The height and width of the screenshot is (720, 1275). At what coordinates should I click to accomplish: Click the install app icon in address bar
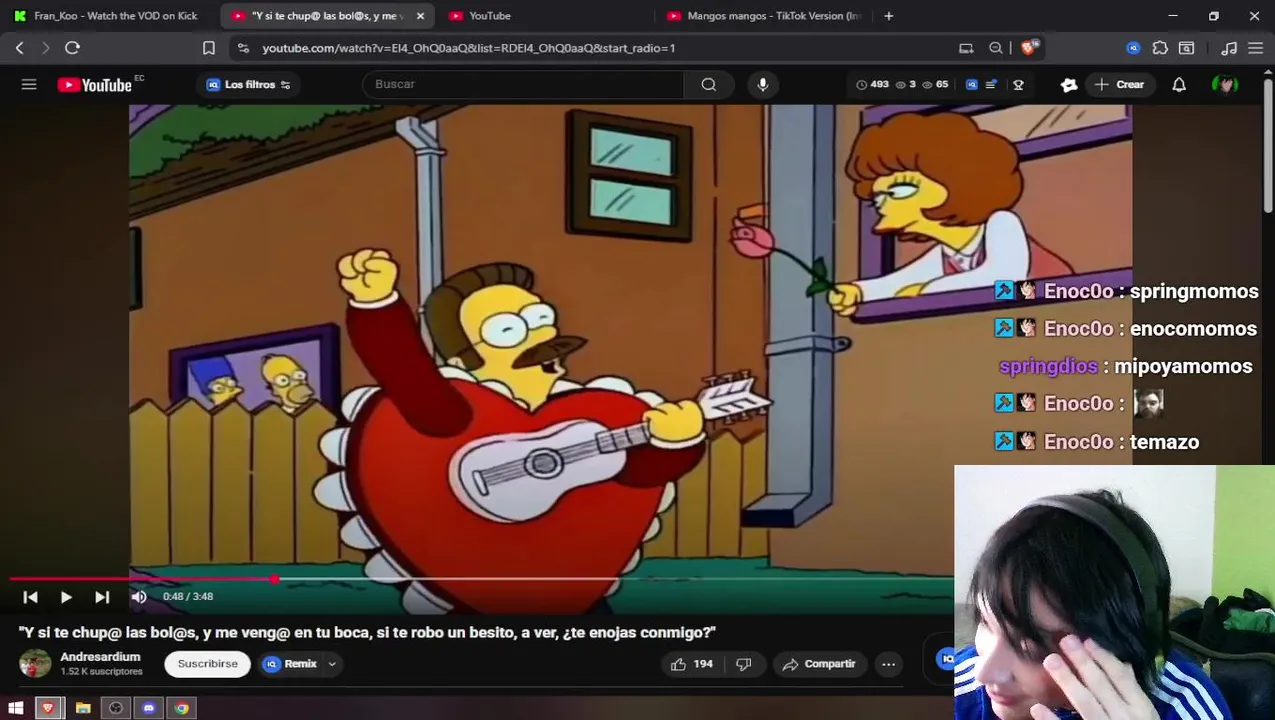tap(966, 48)
